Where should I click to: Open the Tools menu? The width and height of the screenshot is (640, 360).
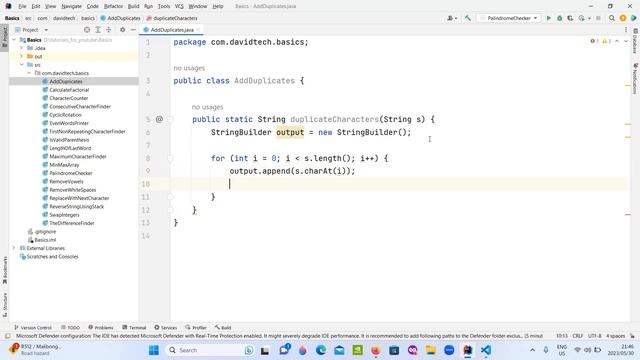164,6
